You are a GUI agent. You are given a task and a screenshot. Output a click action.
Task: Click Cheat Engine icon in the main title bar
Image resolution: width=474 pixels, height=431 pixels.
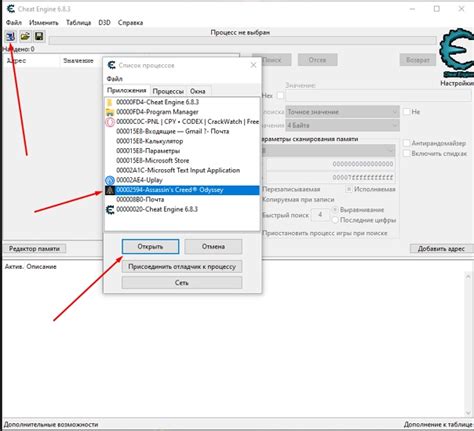11,9
